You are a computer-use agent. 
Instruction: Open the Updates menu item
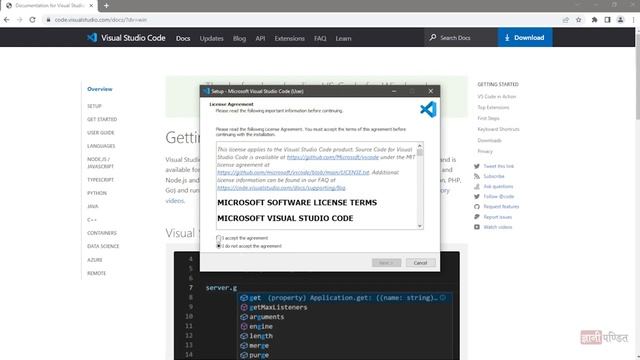pos(211,38)
